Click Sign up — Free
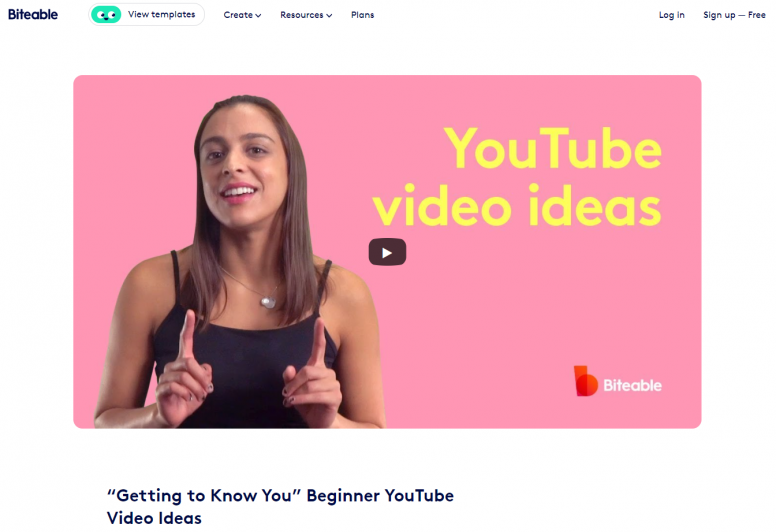The width and height of the screenshot is (776, 532). (734, 15)
